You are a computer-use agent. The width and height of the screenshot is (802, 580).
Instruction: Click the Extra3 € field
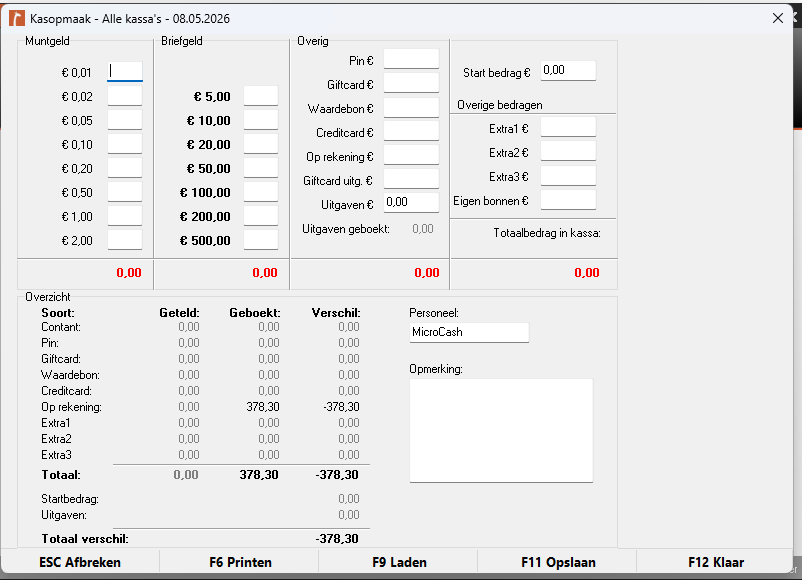(x=568, y=175)
